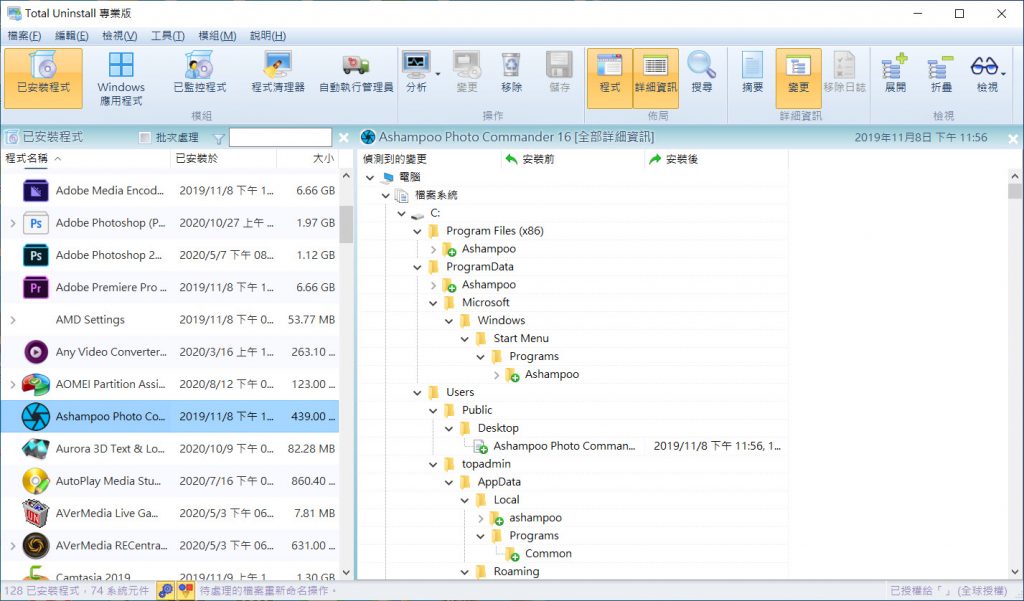Viewport: 1024px width, 601px height.
Task: Open the 工具(T) menu
Action: [168, 36]
